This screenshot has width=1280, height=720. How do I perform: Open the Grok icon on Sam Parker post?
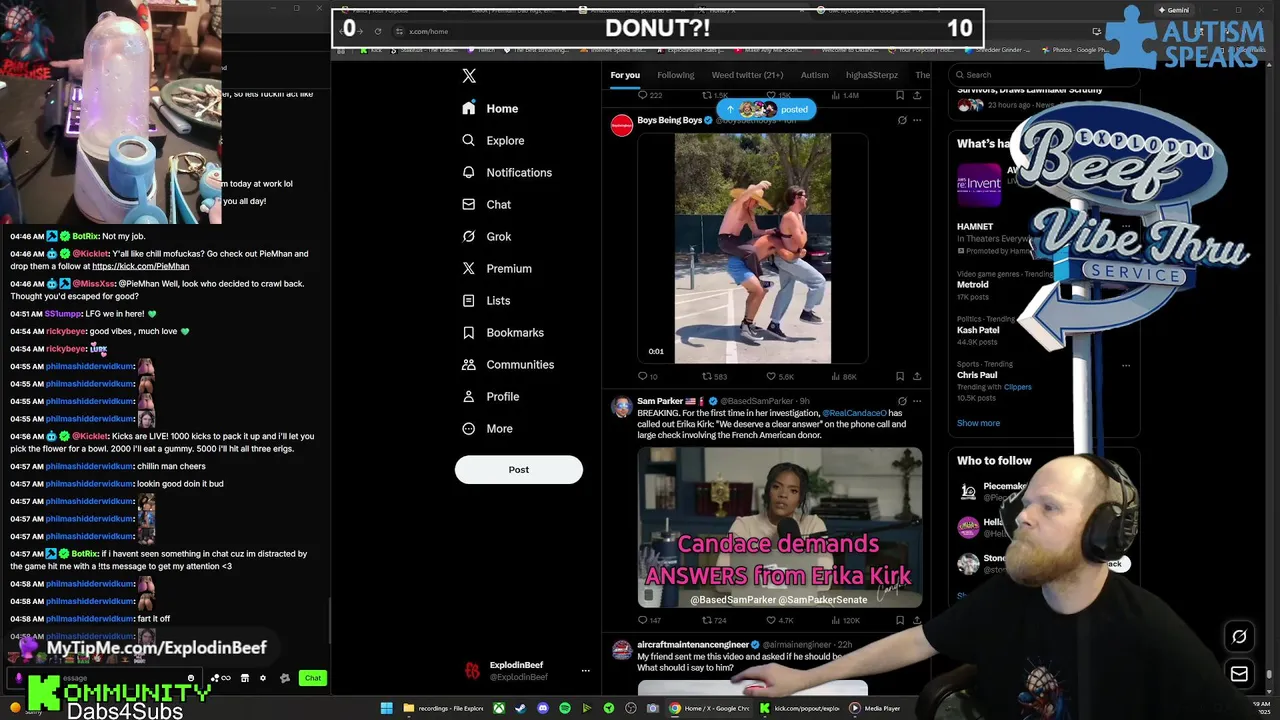(902, 401)
